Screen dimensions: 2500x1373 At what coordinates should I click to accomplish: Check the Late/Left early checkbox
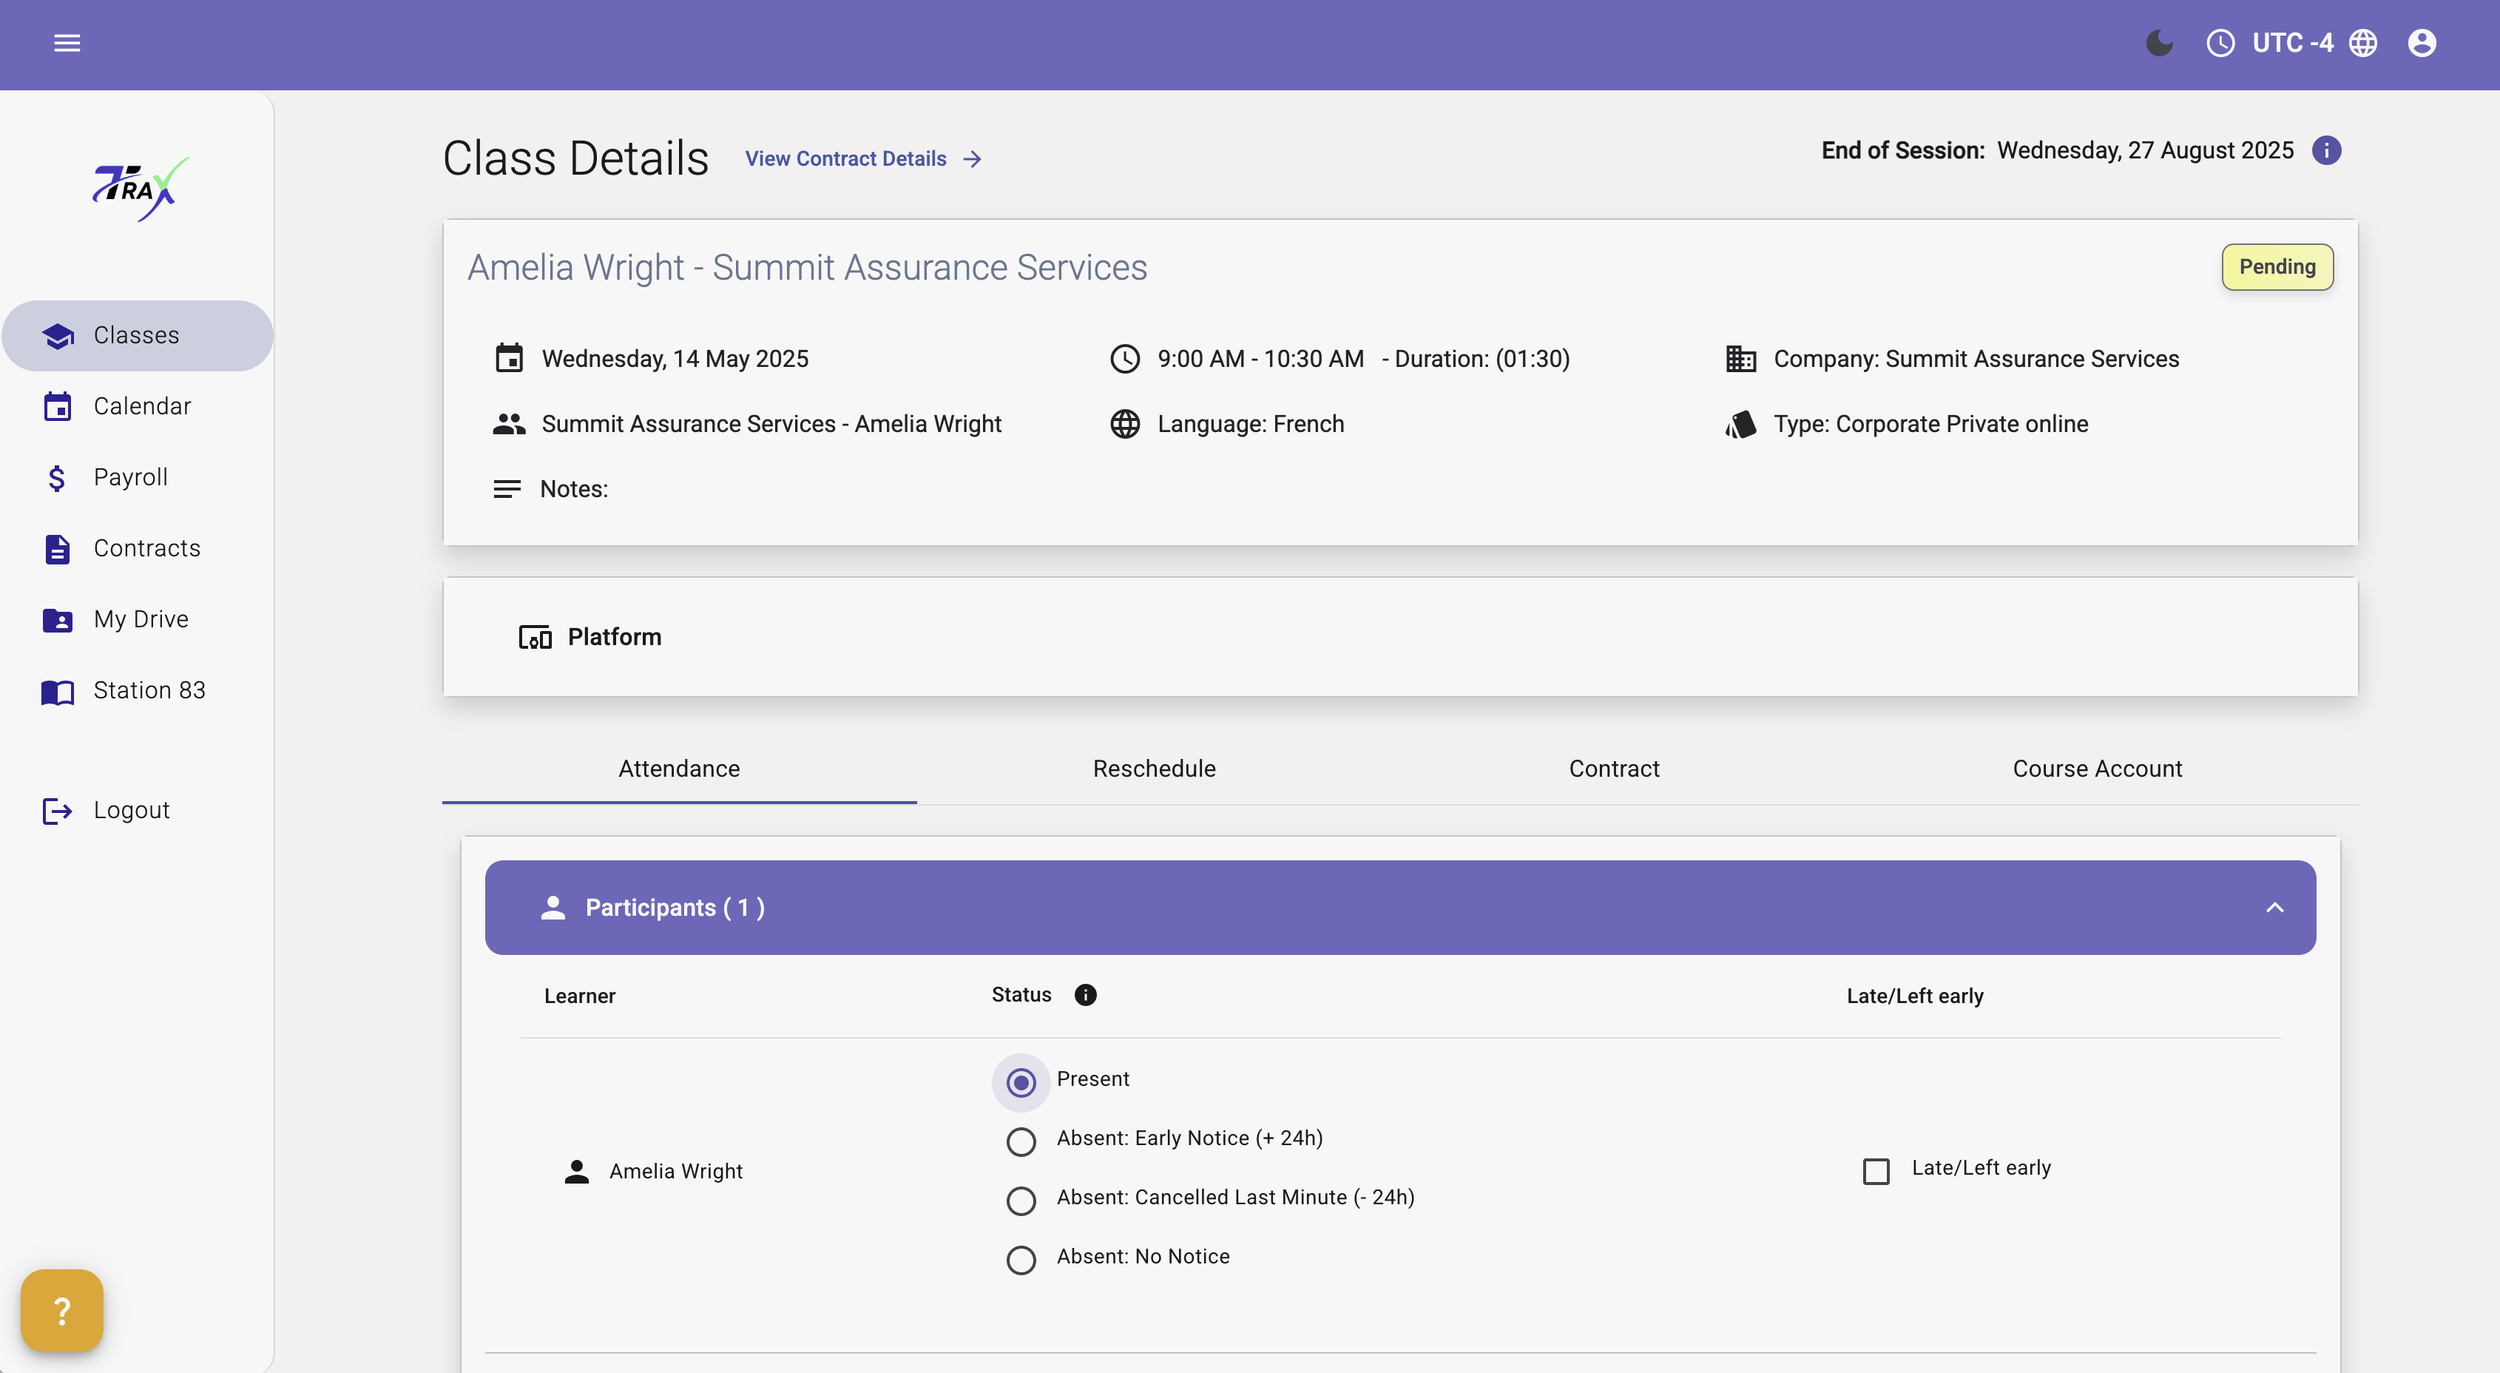(1876, 1171)
